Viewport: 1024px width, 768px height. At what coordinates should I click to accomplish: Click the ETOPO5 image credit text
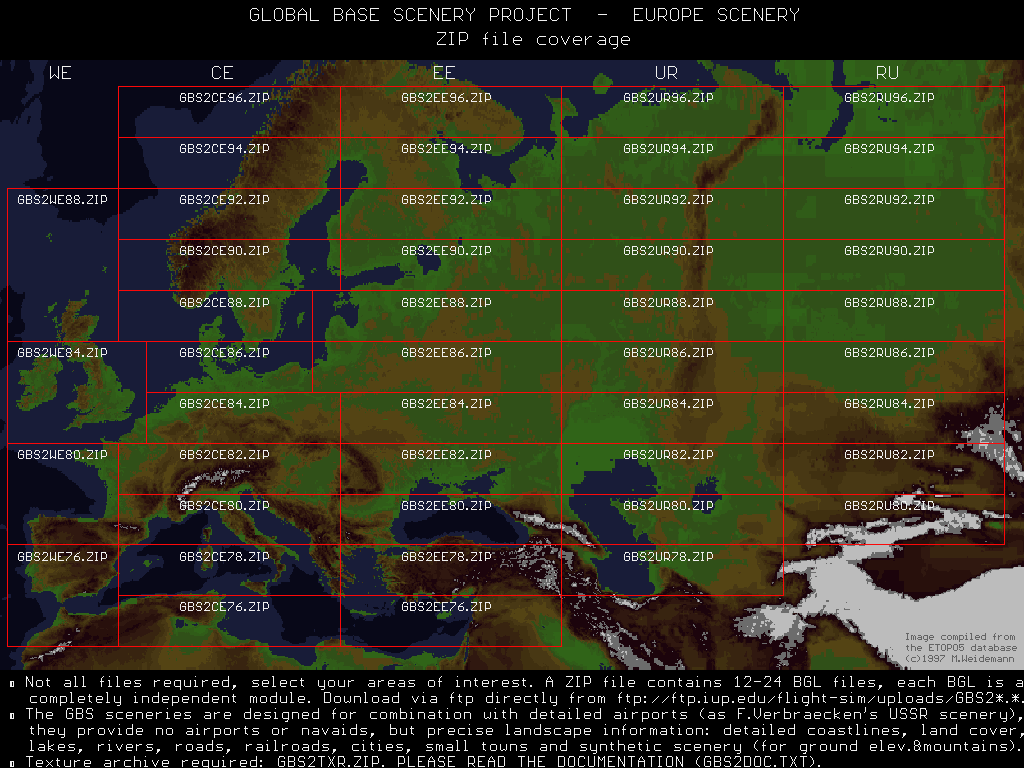point(960,647)
